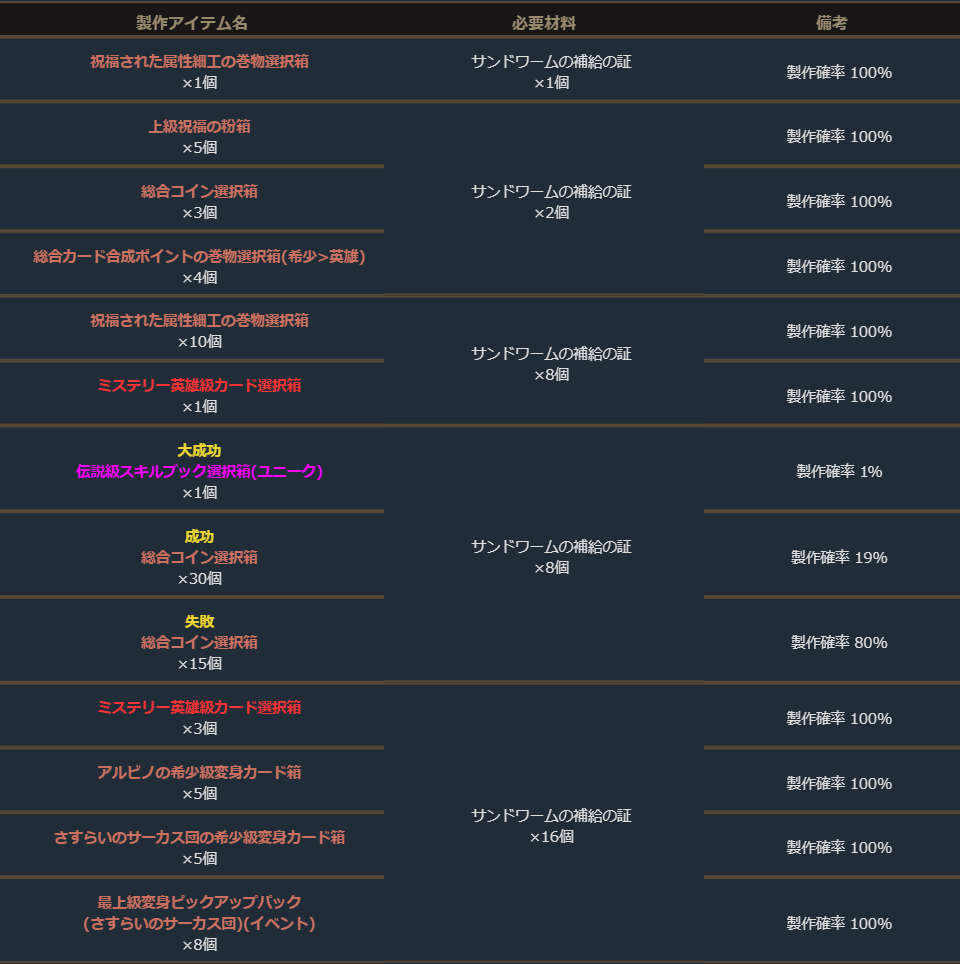Select the サンドワームの補給の証 ×1個 material cell
This screenshot has width=960, height=964.
551,71
